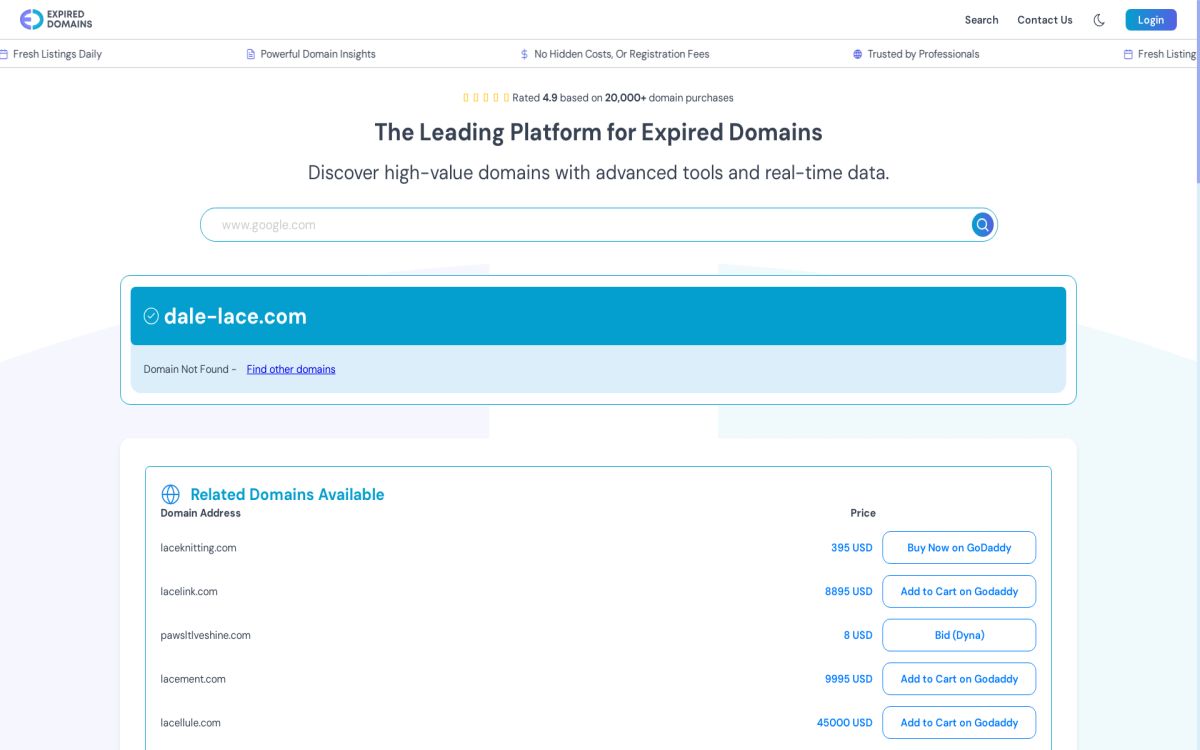Click the document icon beside Powerful Domain Insights
Image resolution: width=1200 pixels, height=750 pixels.
click(x=249, y=54)
